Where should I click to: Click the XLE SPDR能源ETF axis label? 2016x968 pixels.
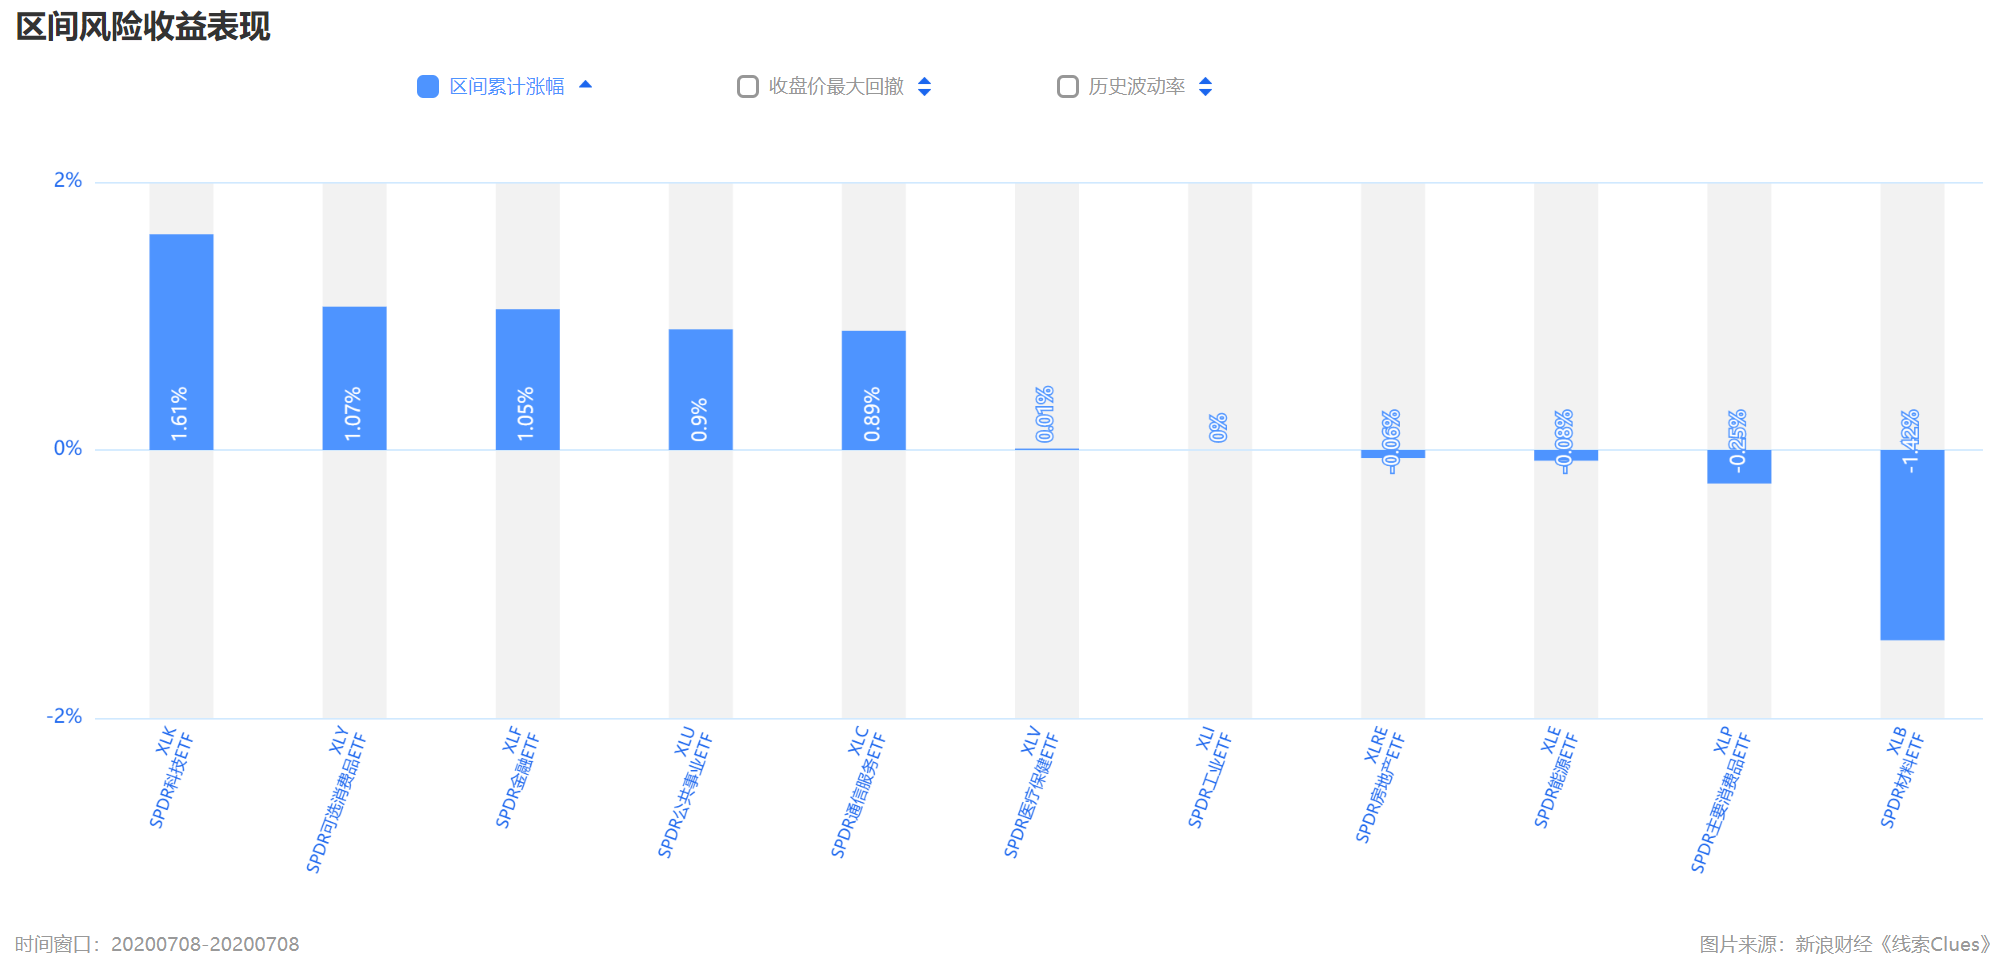pos(1556,777)
